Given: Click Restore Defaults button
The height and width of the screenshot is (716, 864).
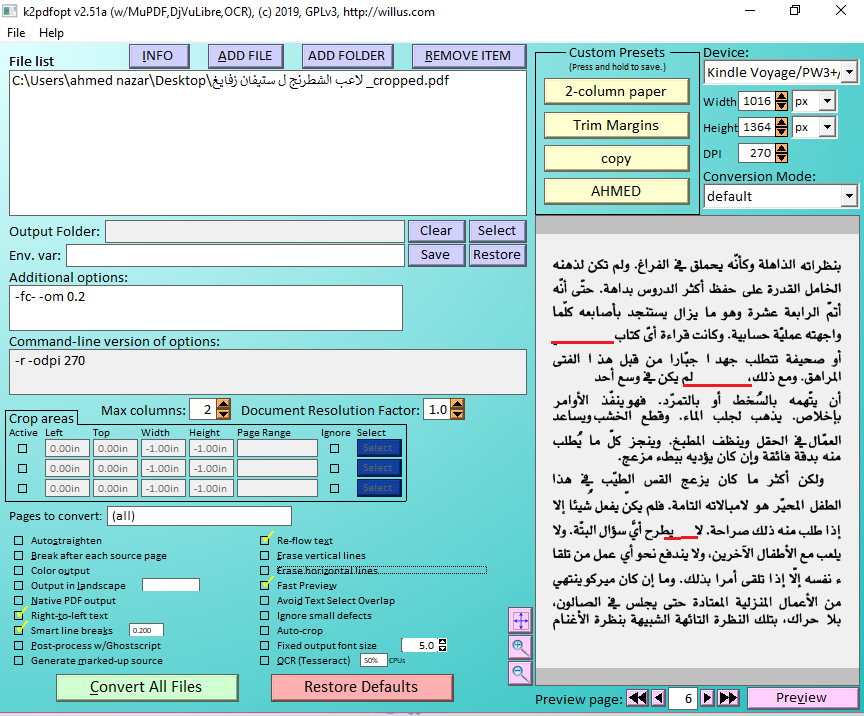Looking at the screenshot, I should tap(362, 687).
